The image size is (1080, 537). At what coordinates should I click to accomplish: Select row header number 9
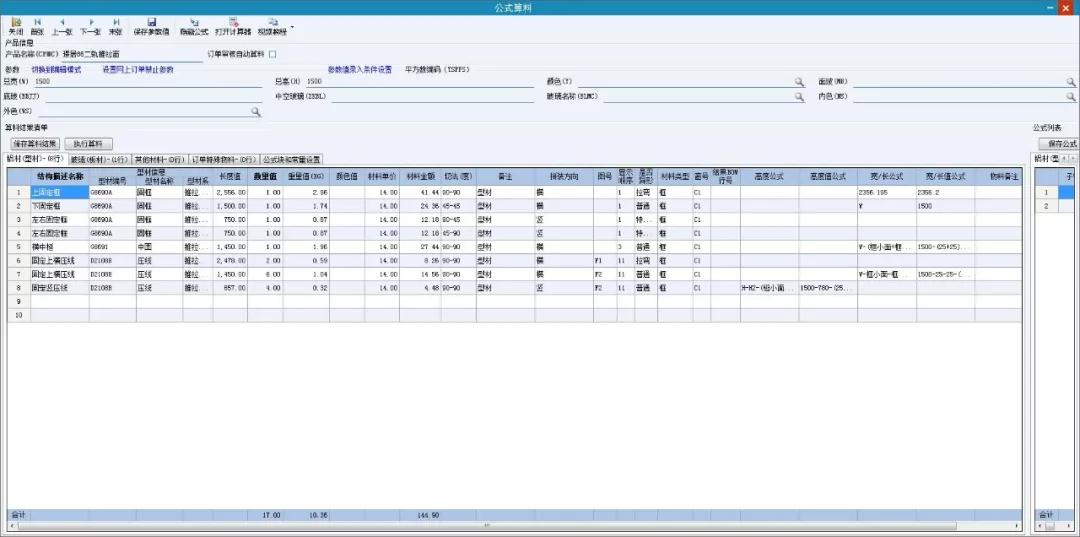point(19,301)
